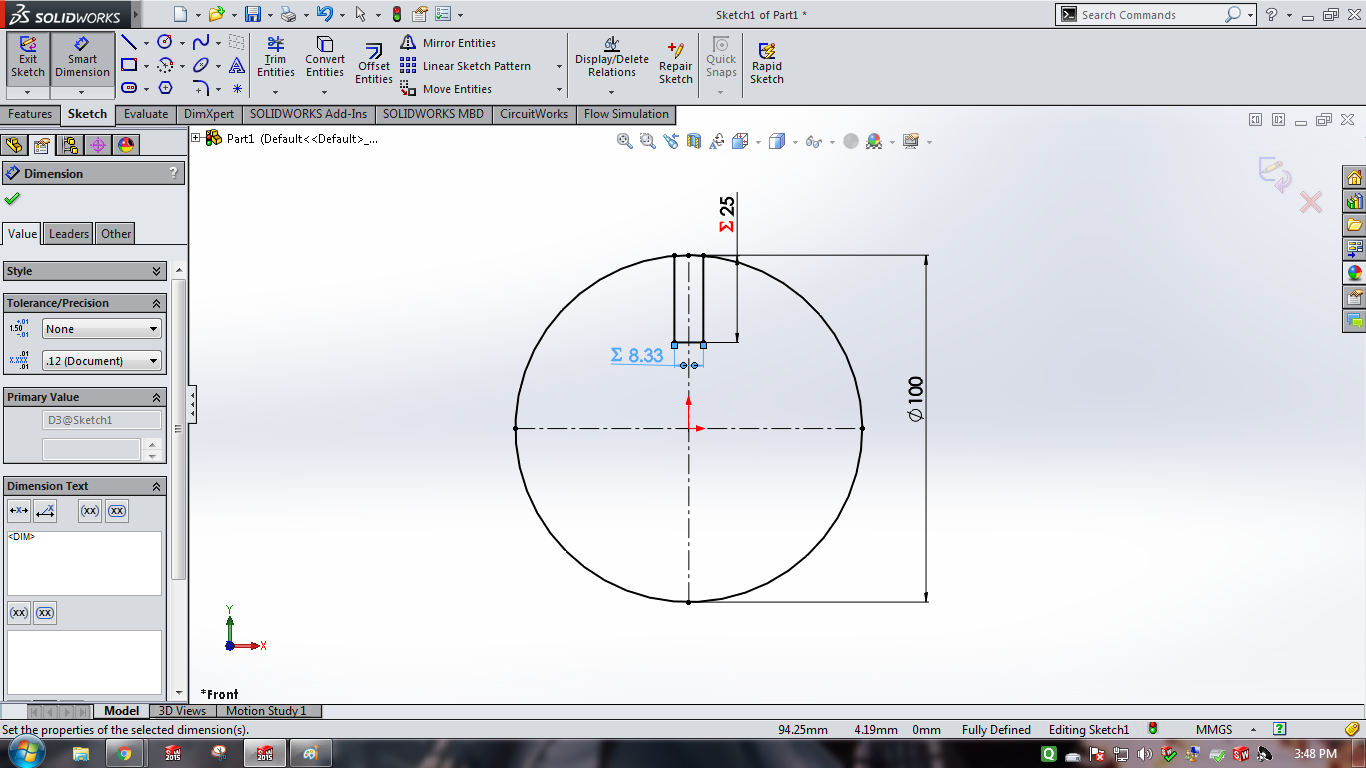Create a new document from toolbar
Viewport: 1366px width, 768px height.
(x=180, y=14)
